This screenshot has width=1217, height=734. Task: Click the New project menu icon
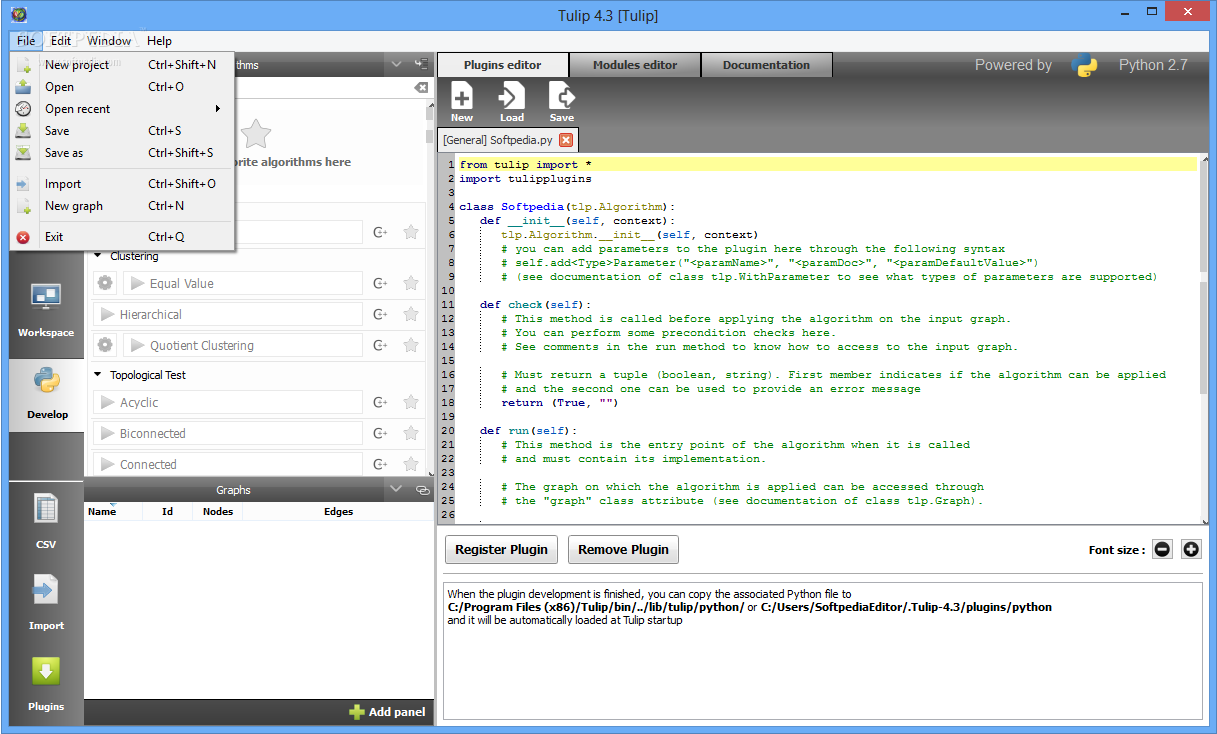click(23, 65)
